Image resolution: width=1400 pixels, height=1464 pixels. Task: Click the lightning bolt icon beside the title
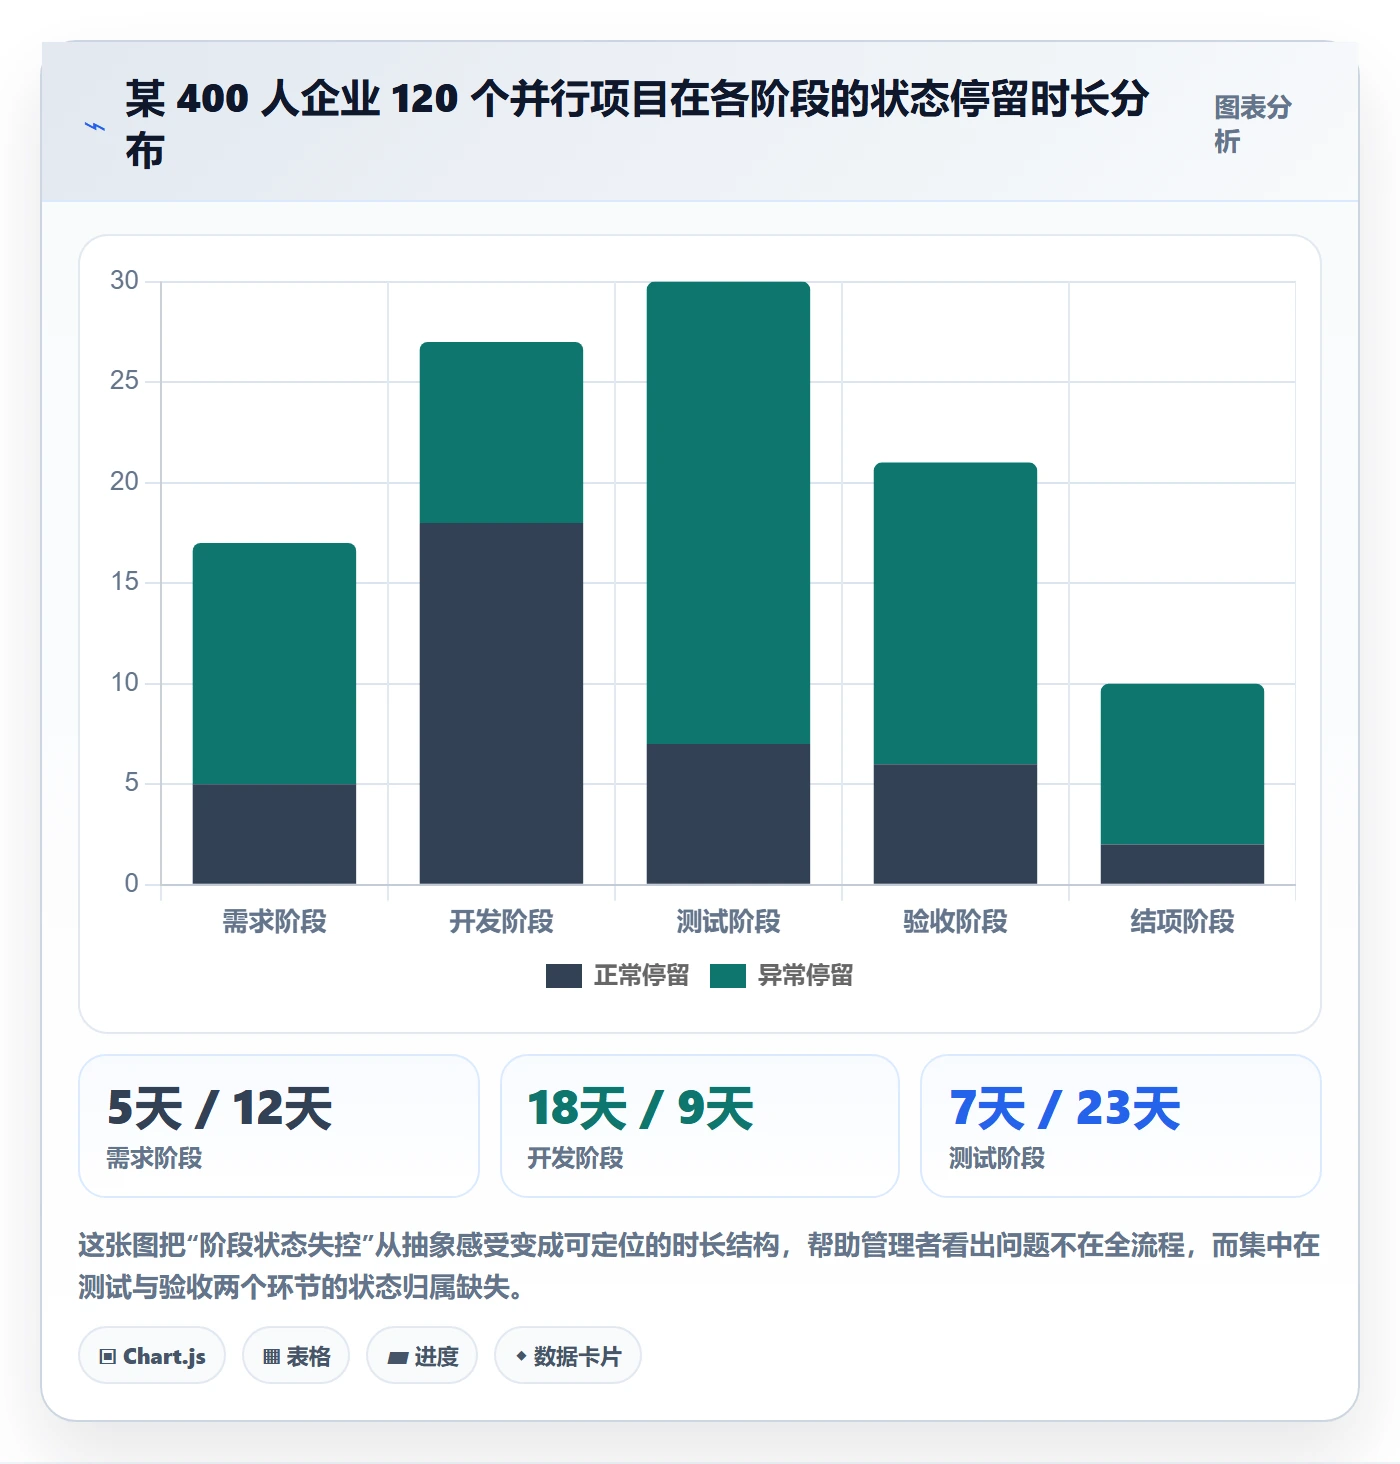point(95,126)
